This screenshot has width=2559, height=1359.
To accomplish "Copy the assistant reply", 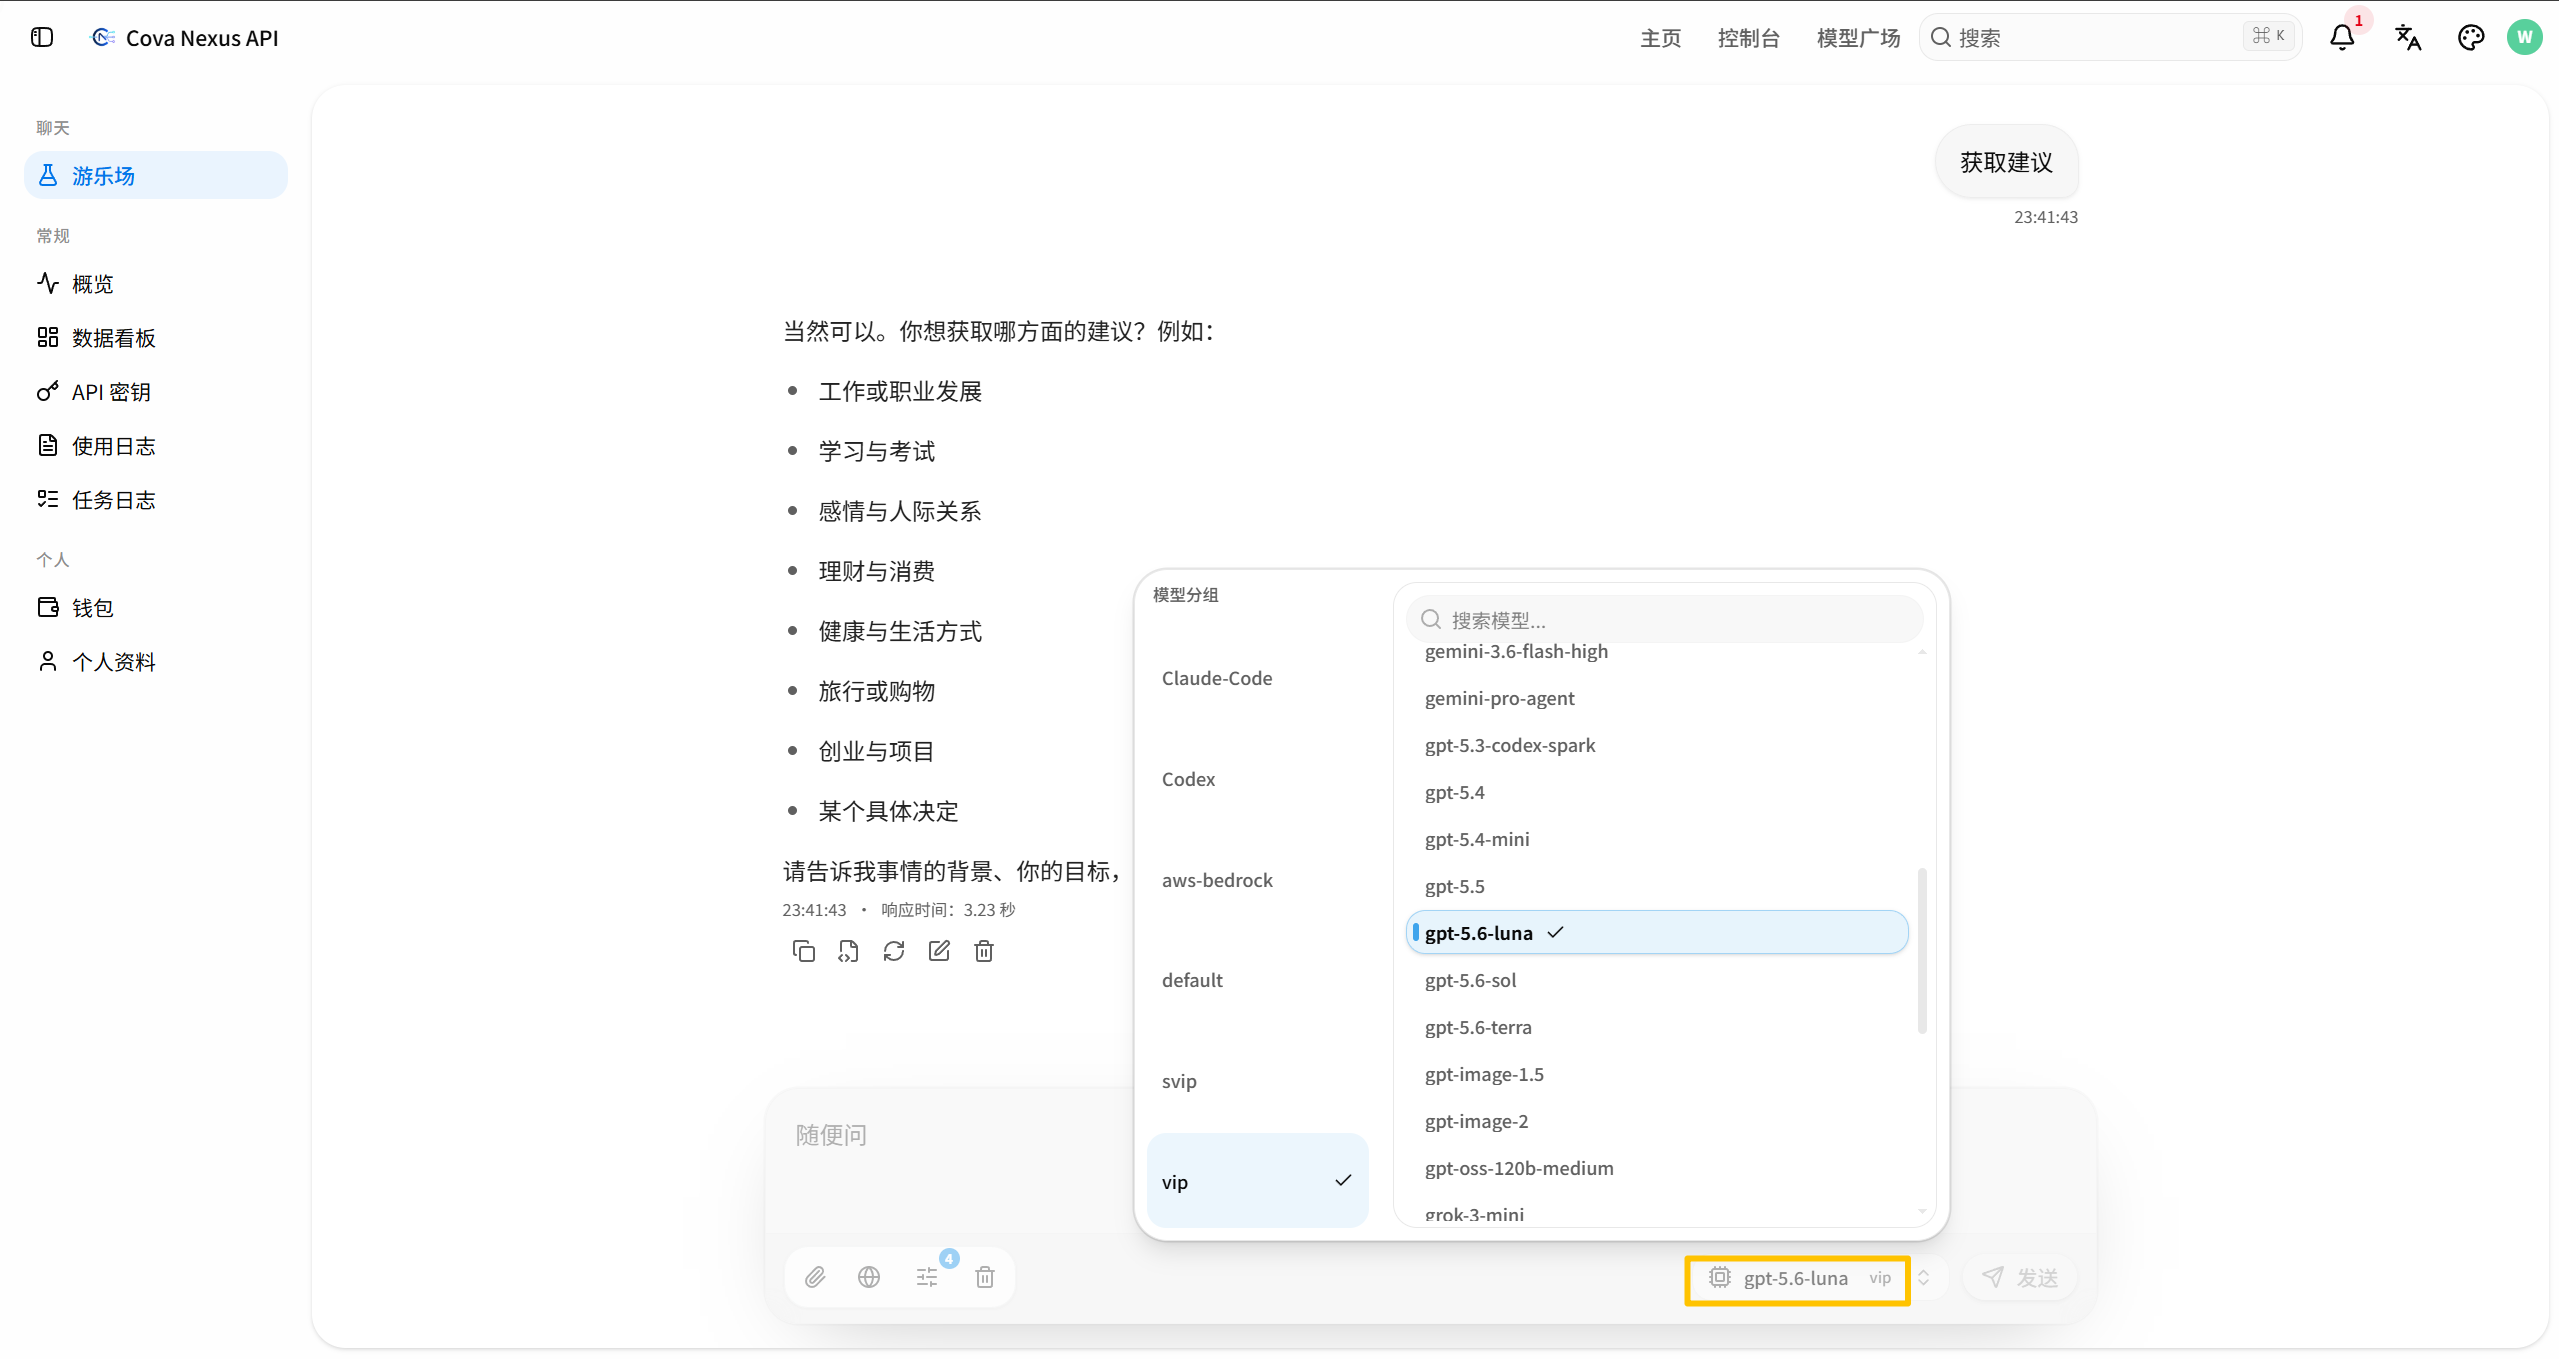I will coord(803,951).
